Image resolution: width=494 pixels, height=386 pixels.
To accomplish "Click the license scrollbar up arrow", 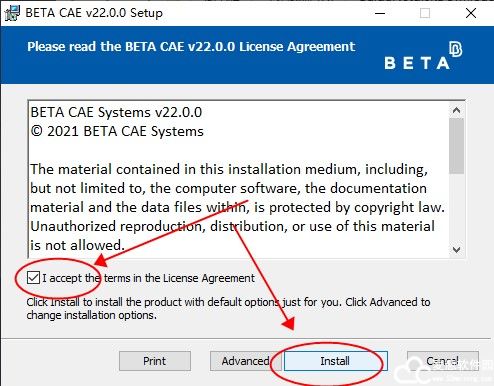I will [x=456, y=110].
